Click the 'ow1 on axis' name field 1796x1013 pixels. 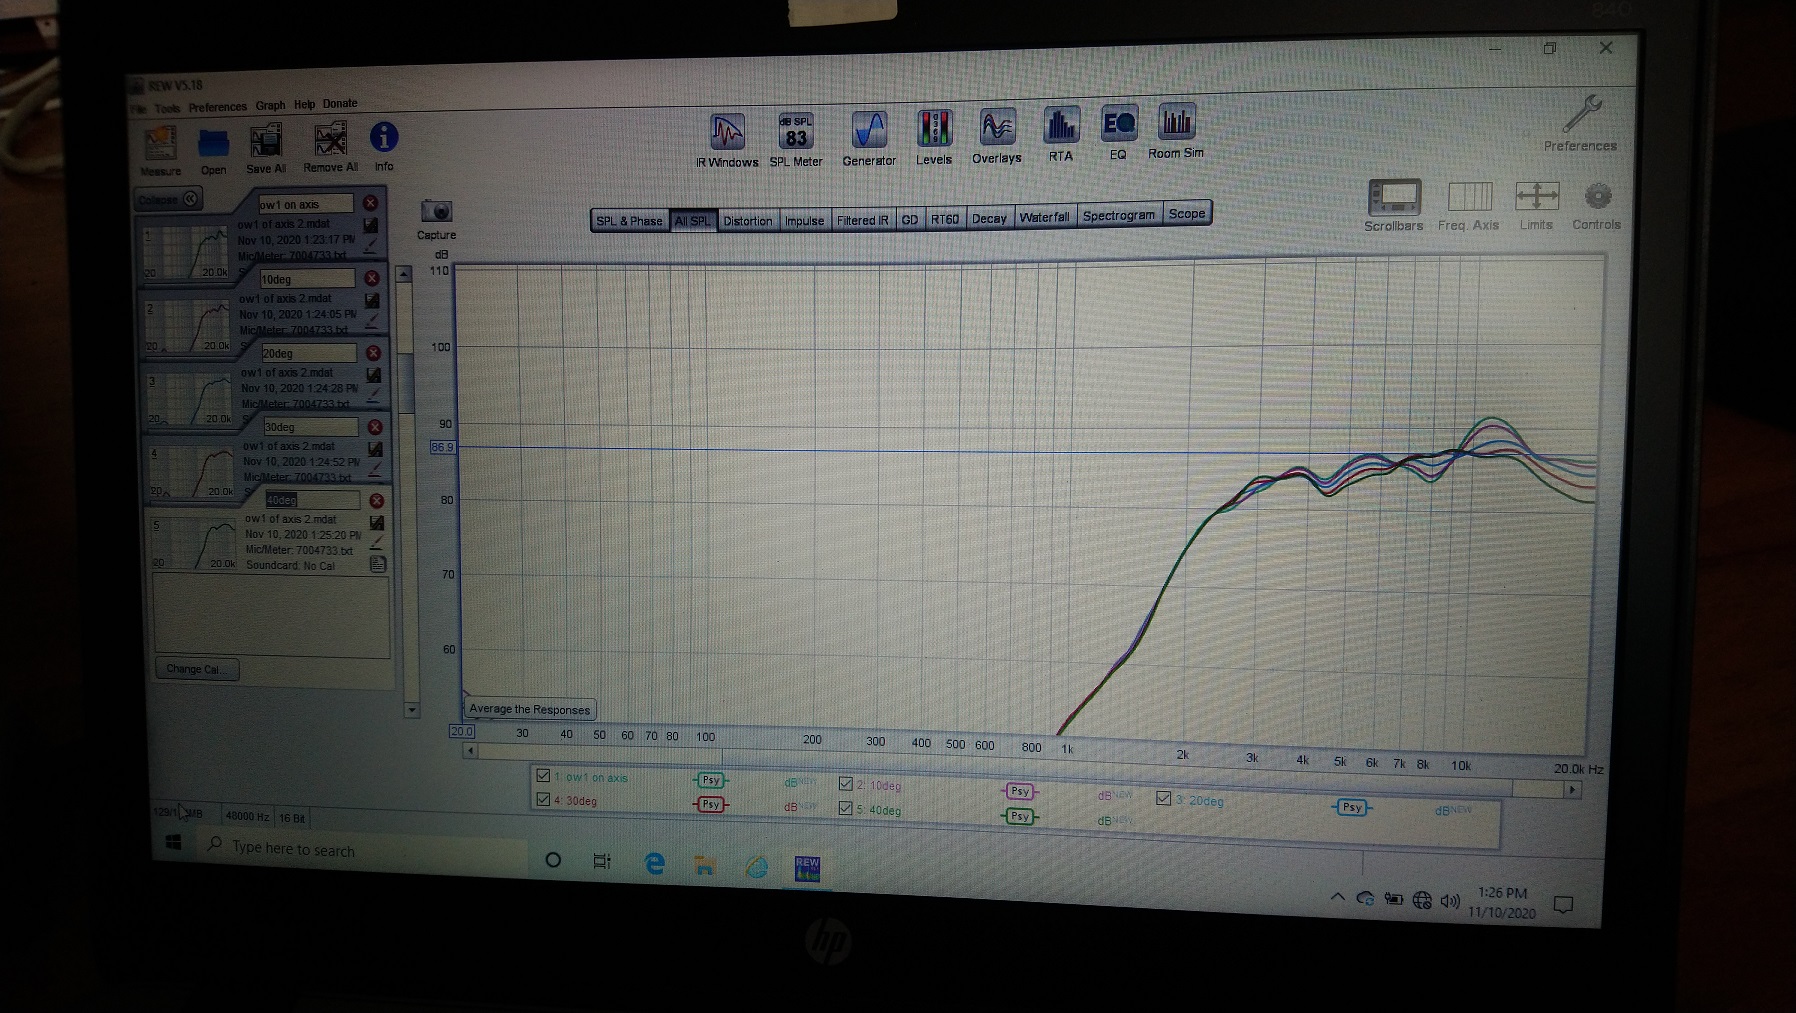coord(305,204)
